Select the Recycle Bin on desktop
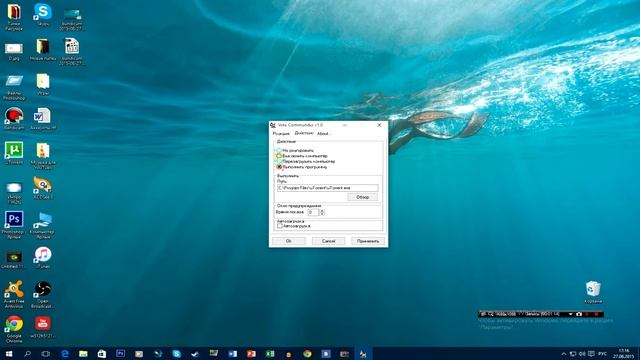 [x=593, y=291]
